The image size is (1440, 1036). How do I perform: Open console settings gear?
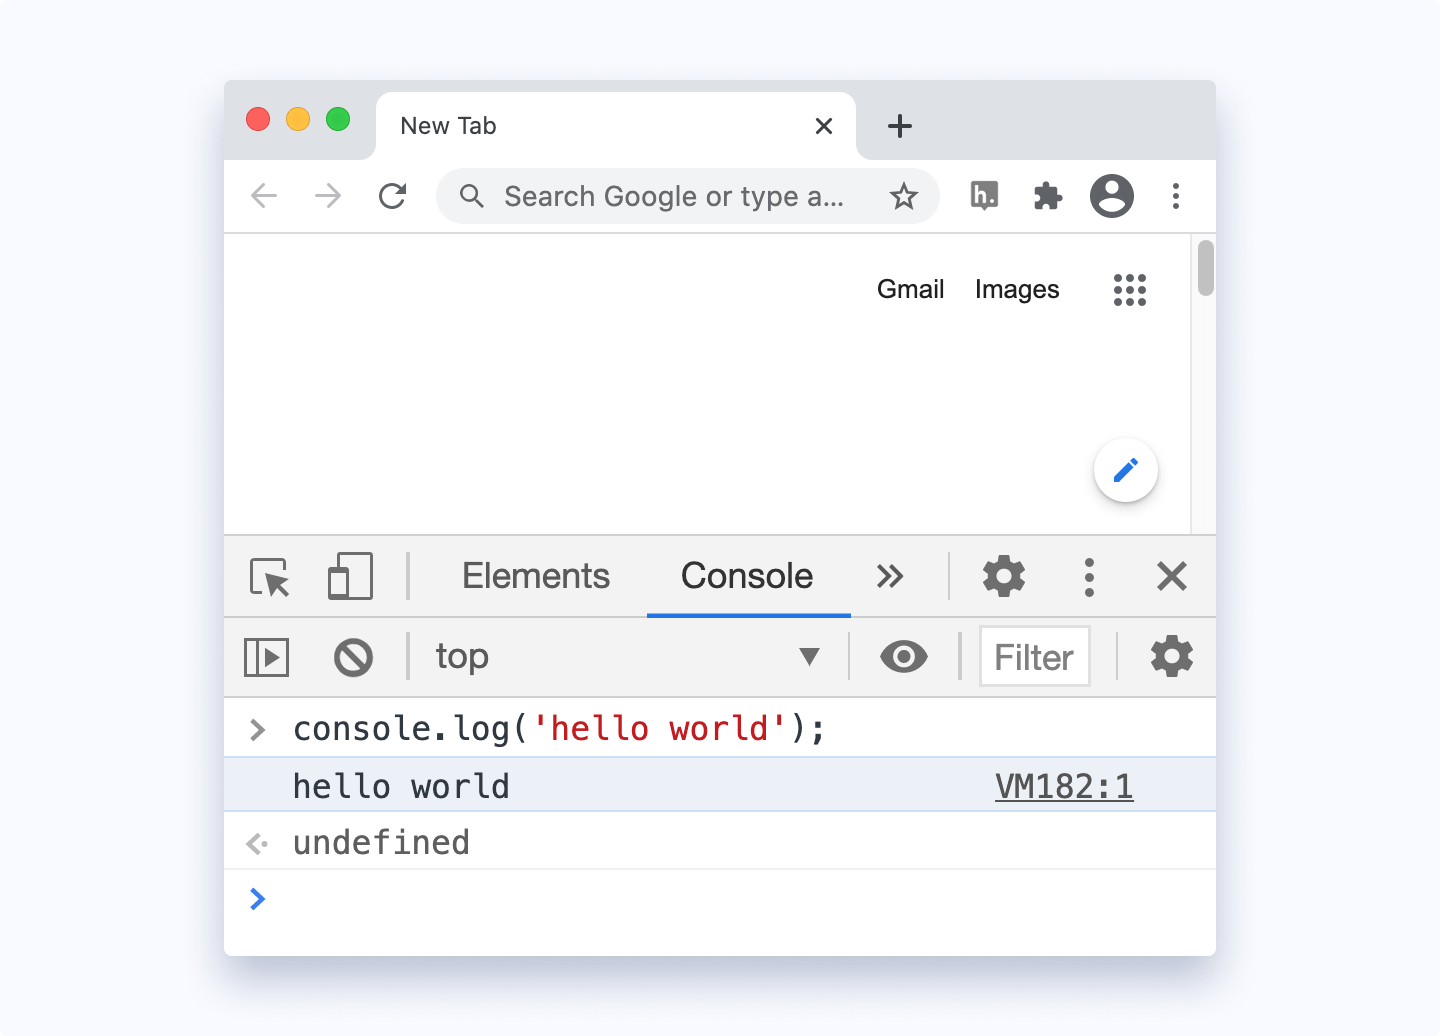pyautogui.click(x=1170, y=657)
